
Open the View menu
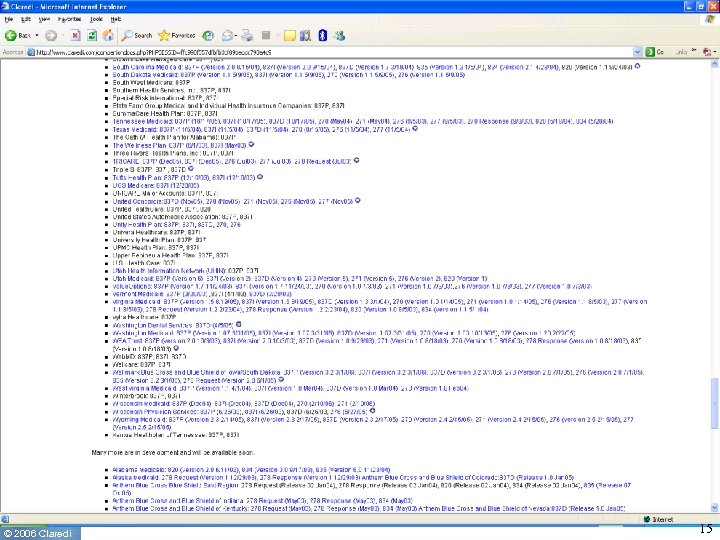pos(44,19)
